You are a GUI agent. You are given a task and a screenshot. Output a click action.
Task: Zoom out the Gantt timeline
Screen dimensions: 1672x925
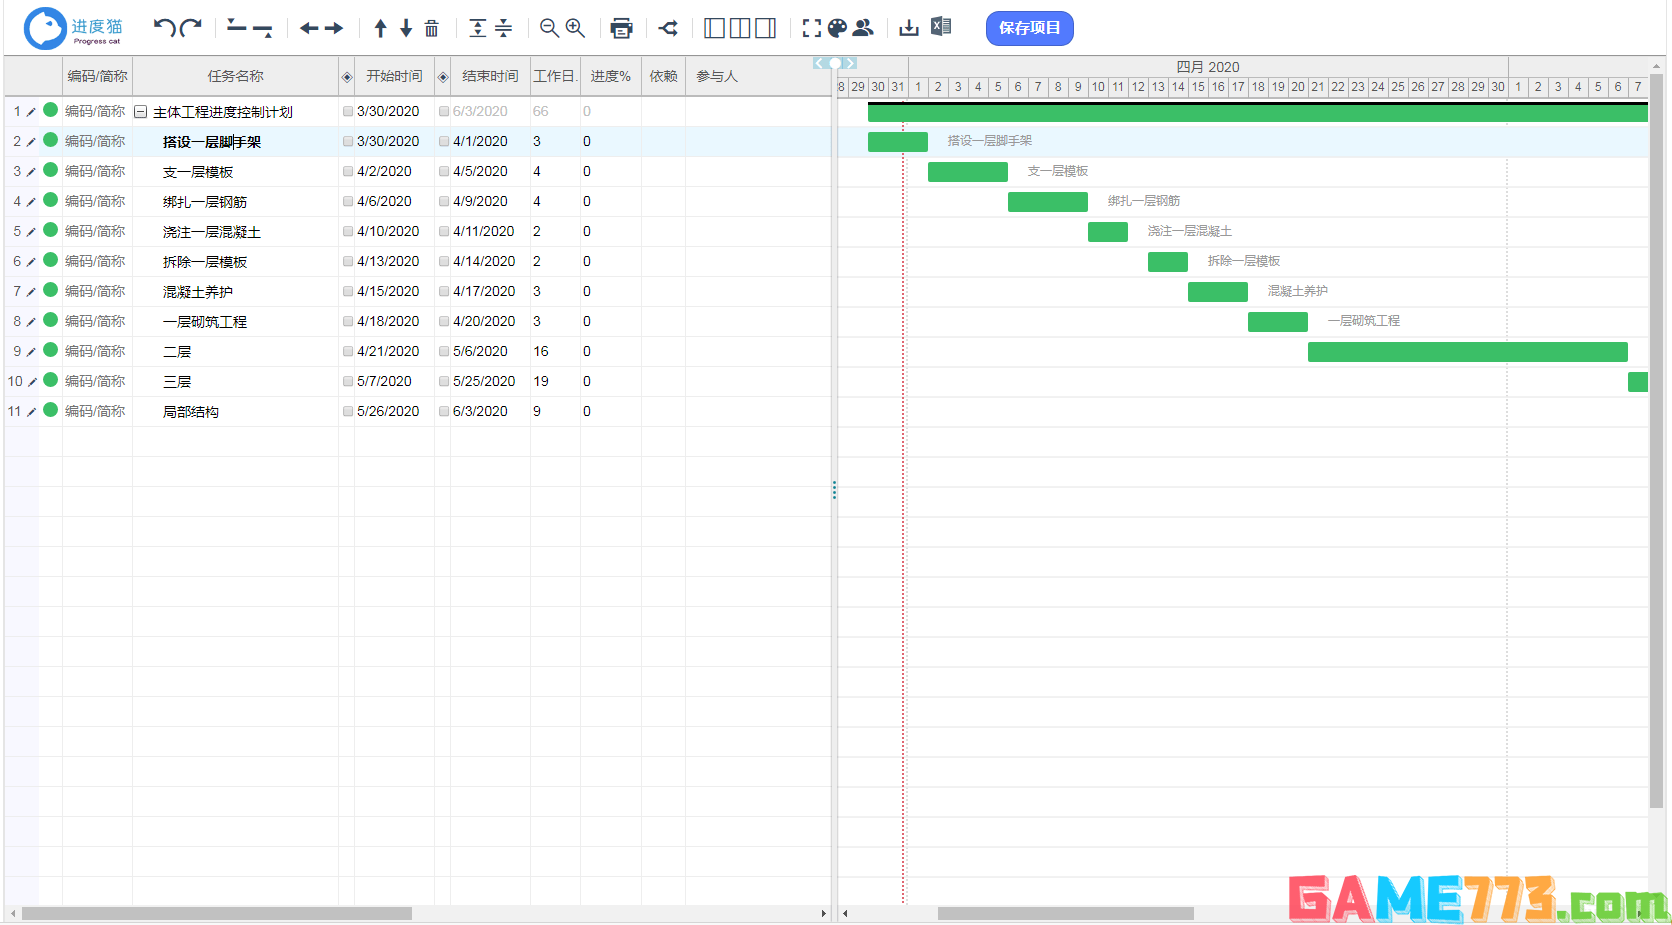[x=549, y=28]
